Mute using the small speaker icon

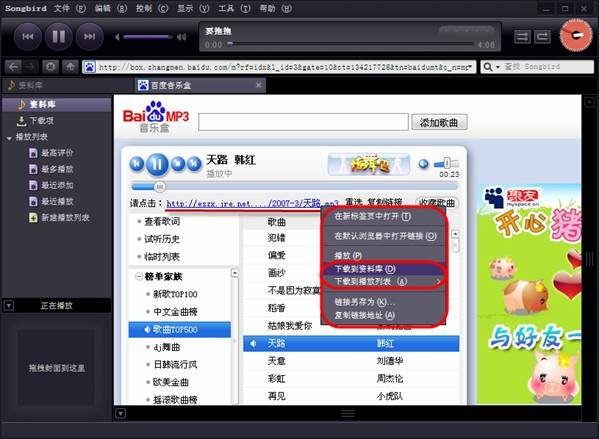click(x=117, y=37)
